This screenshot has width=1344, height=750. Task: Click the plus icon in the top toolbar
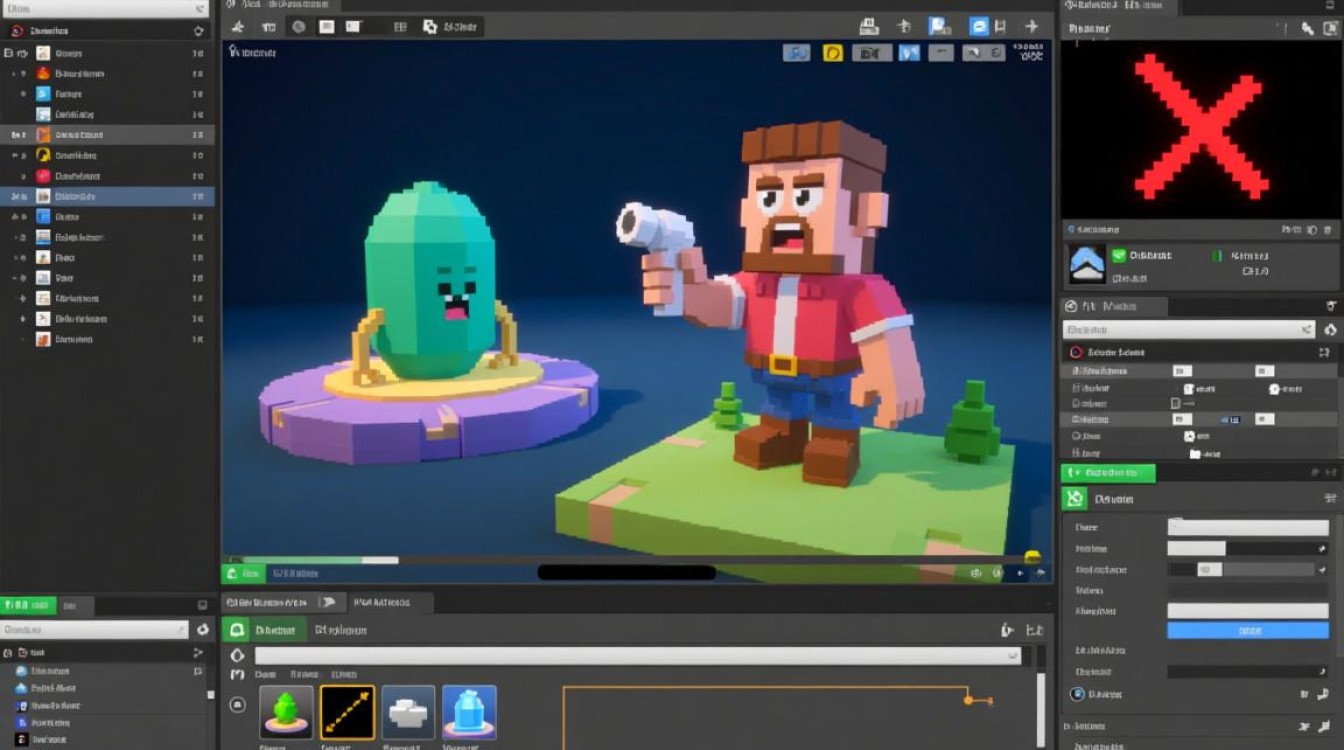pyautogui.click(x=1032, y=27)
